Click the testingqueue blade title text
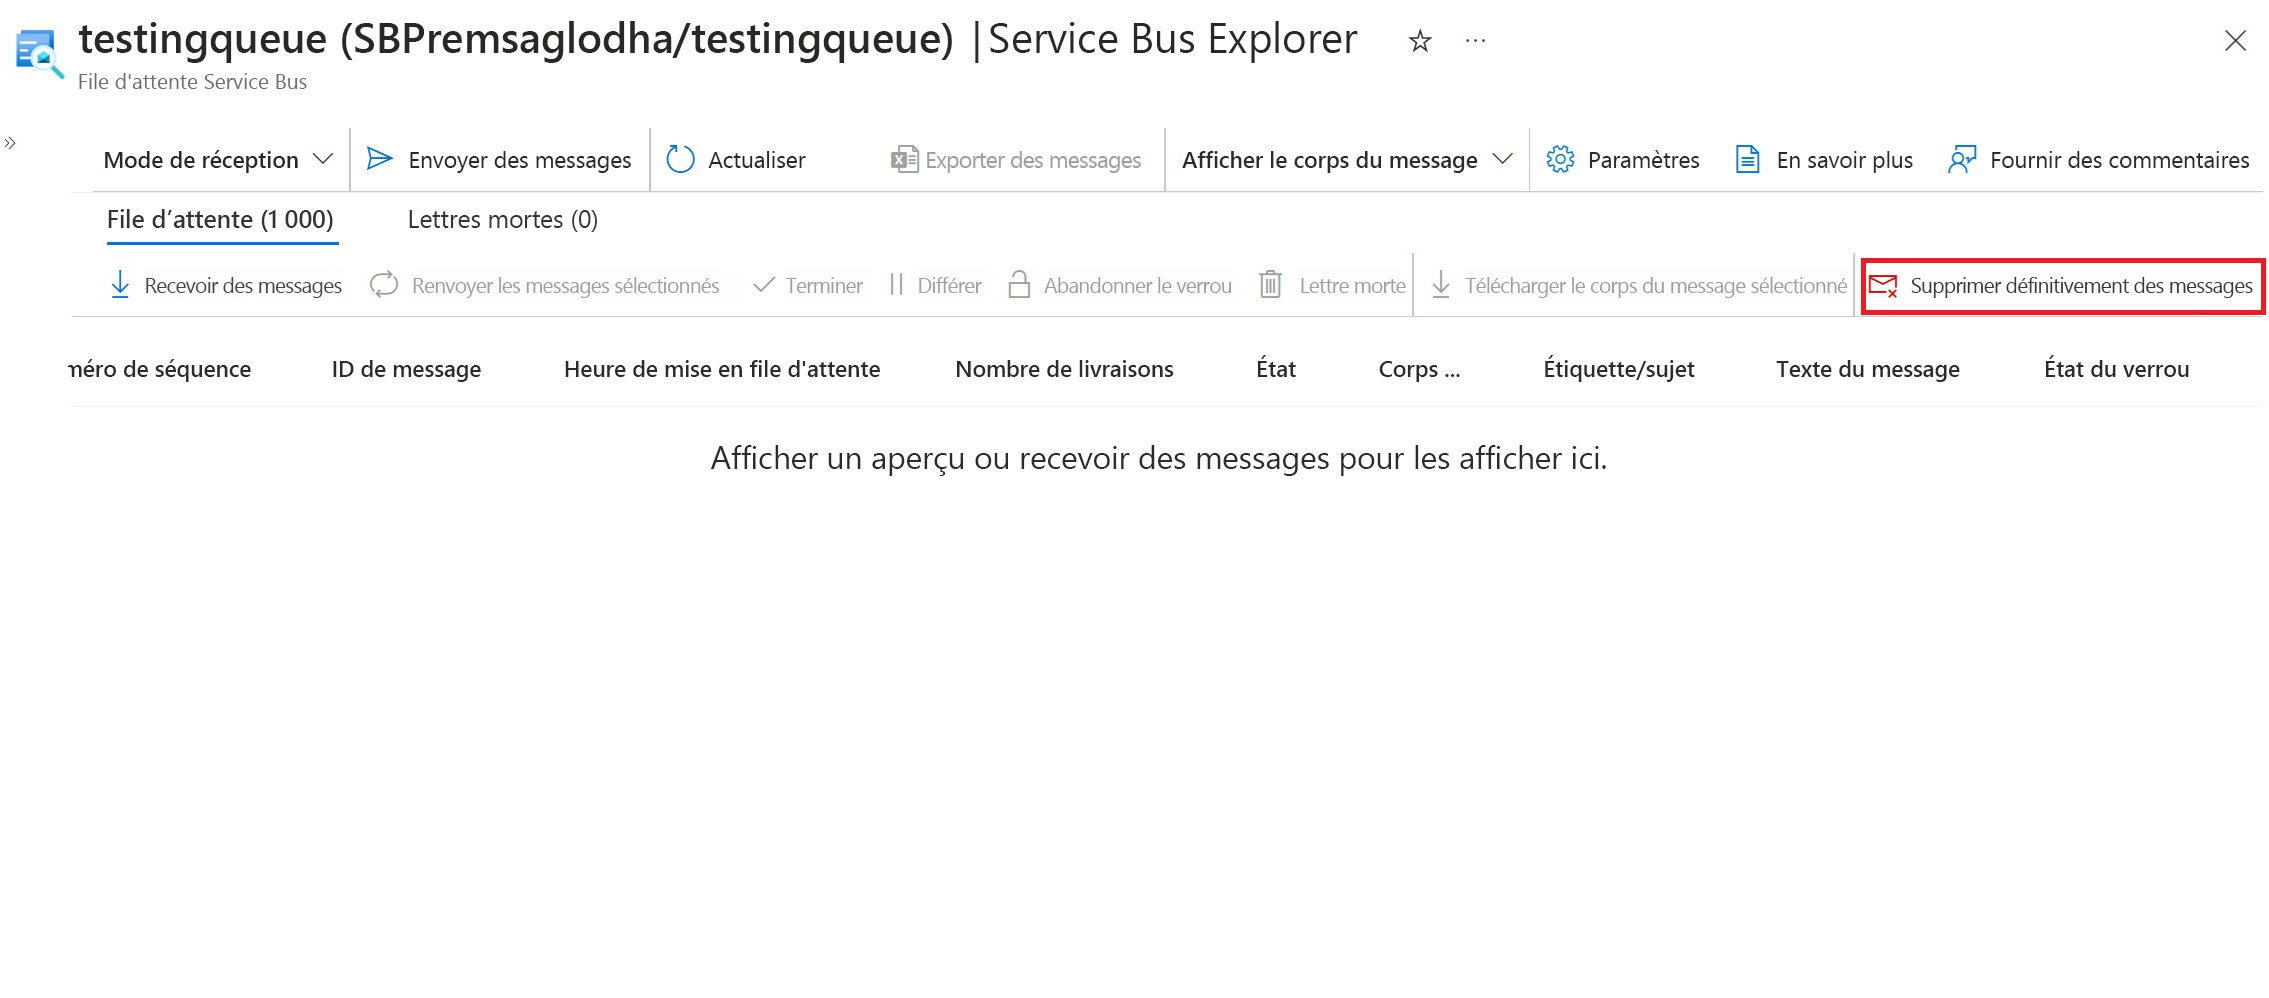This screenshot has height=998, width=2269. [516, 40]
